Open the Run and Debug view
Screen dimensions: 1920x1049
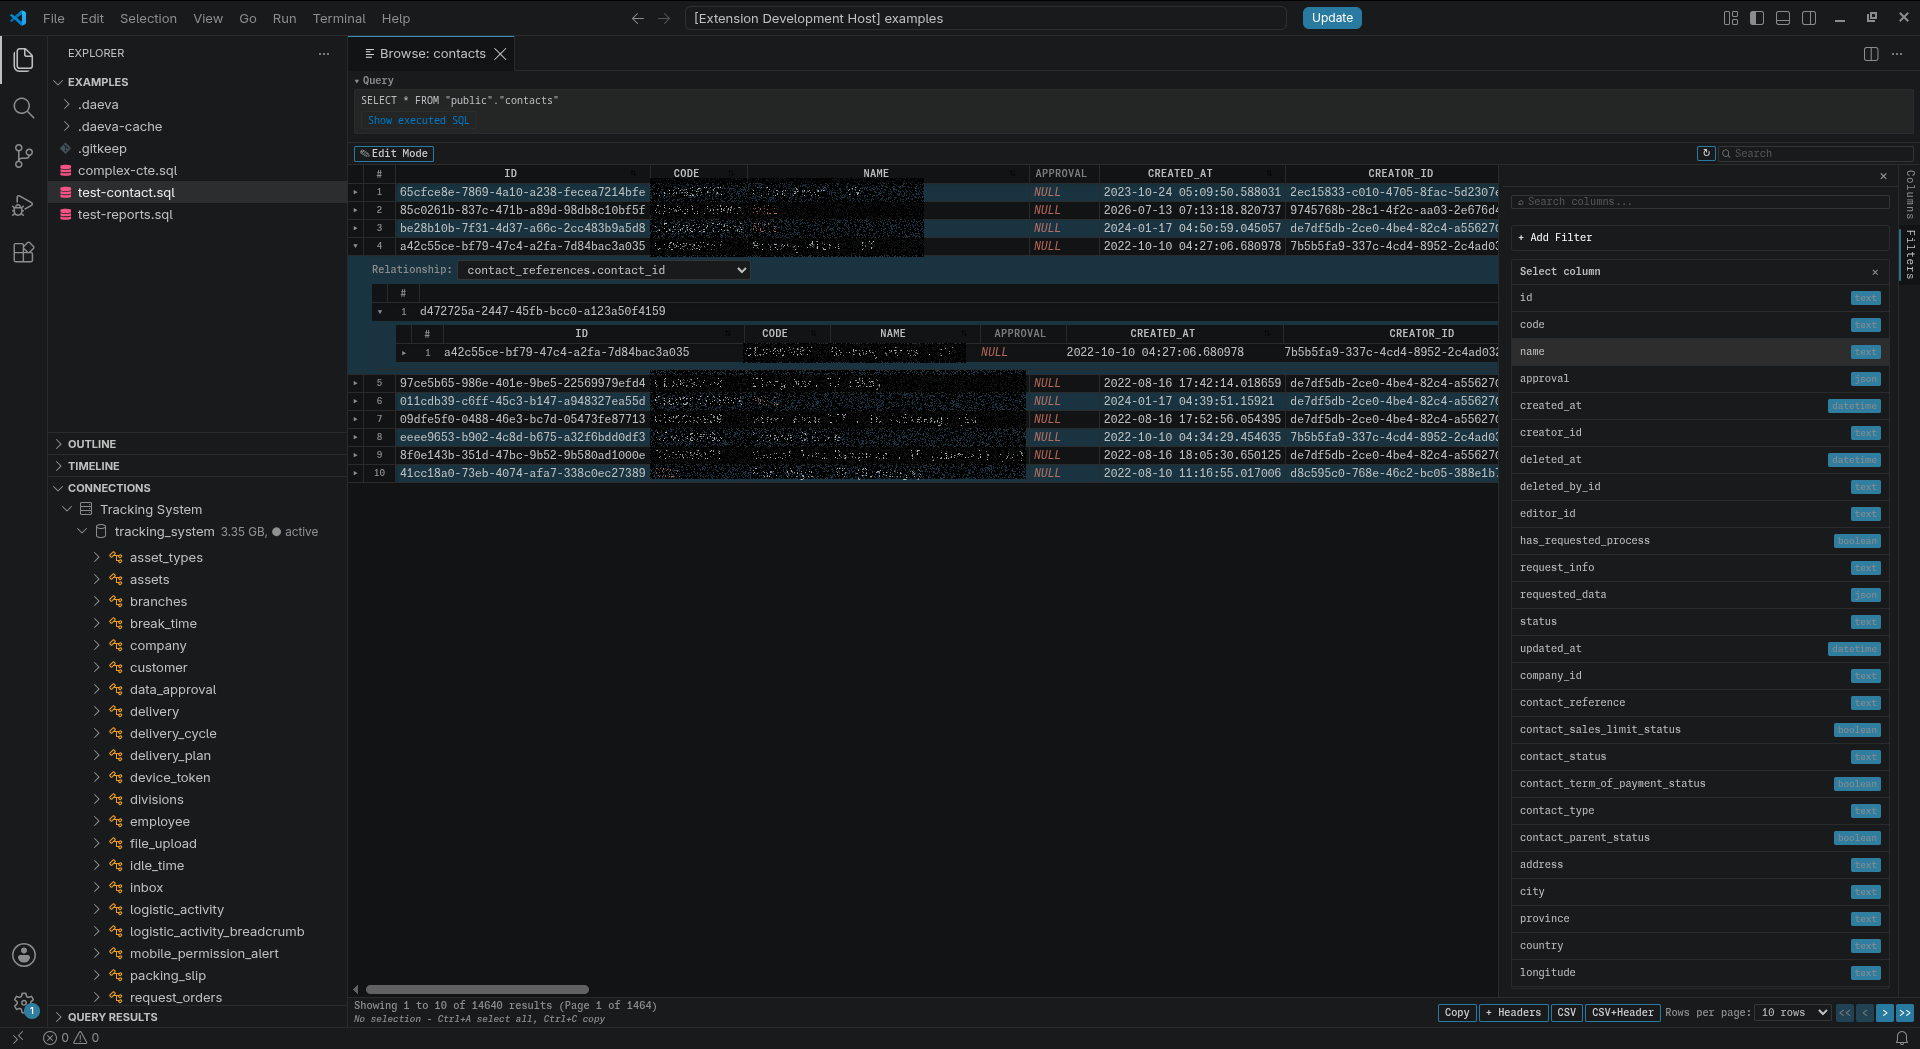pos(24,204)
